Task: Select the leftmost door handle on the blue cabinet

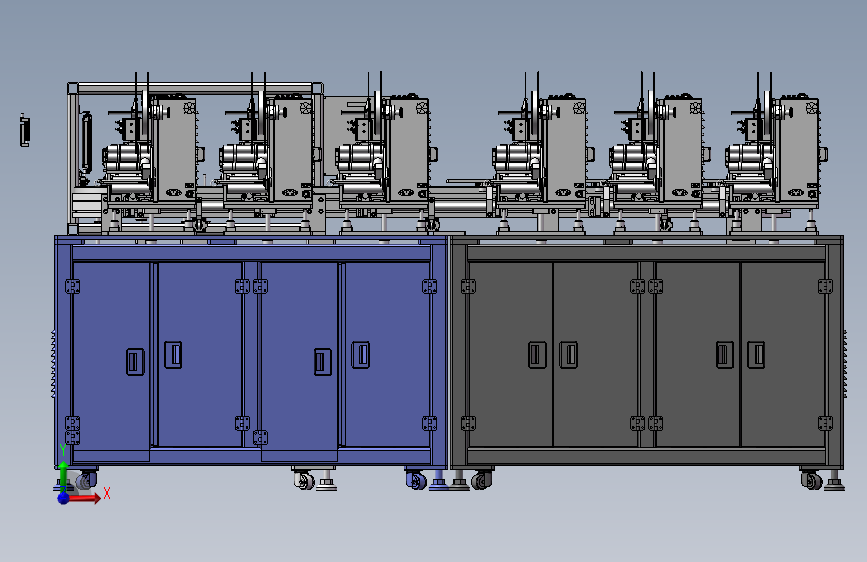Action: (135, 362)
